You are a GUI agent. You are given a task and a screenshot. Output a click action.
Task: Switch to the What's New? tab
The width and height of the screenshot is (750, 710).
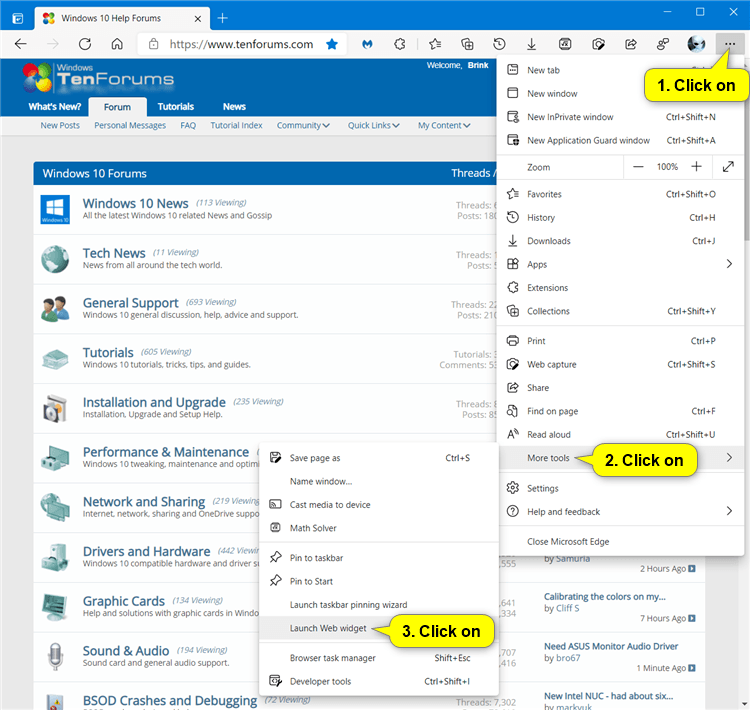coord(55,107)
